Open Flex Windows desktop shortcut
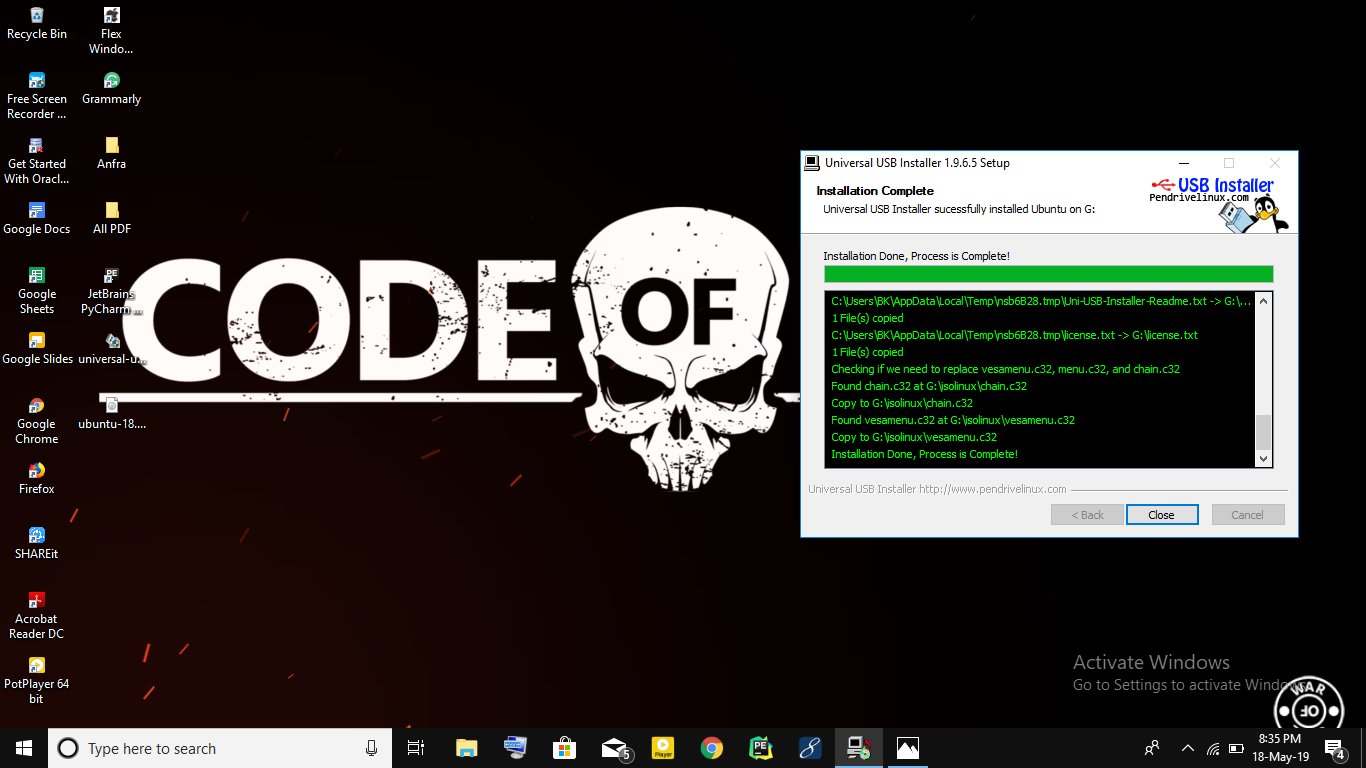This screenshot has width=1366, height=768. [111, 30]
